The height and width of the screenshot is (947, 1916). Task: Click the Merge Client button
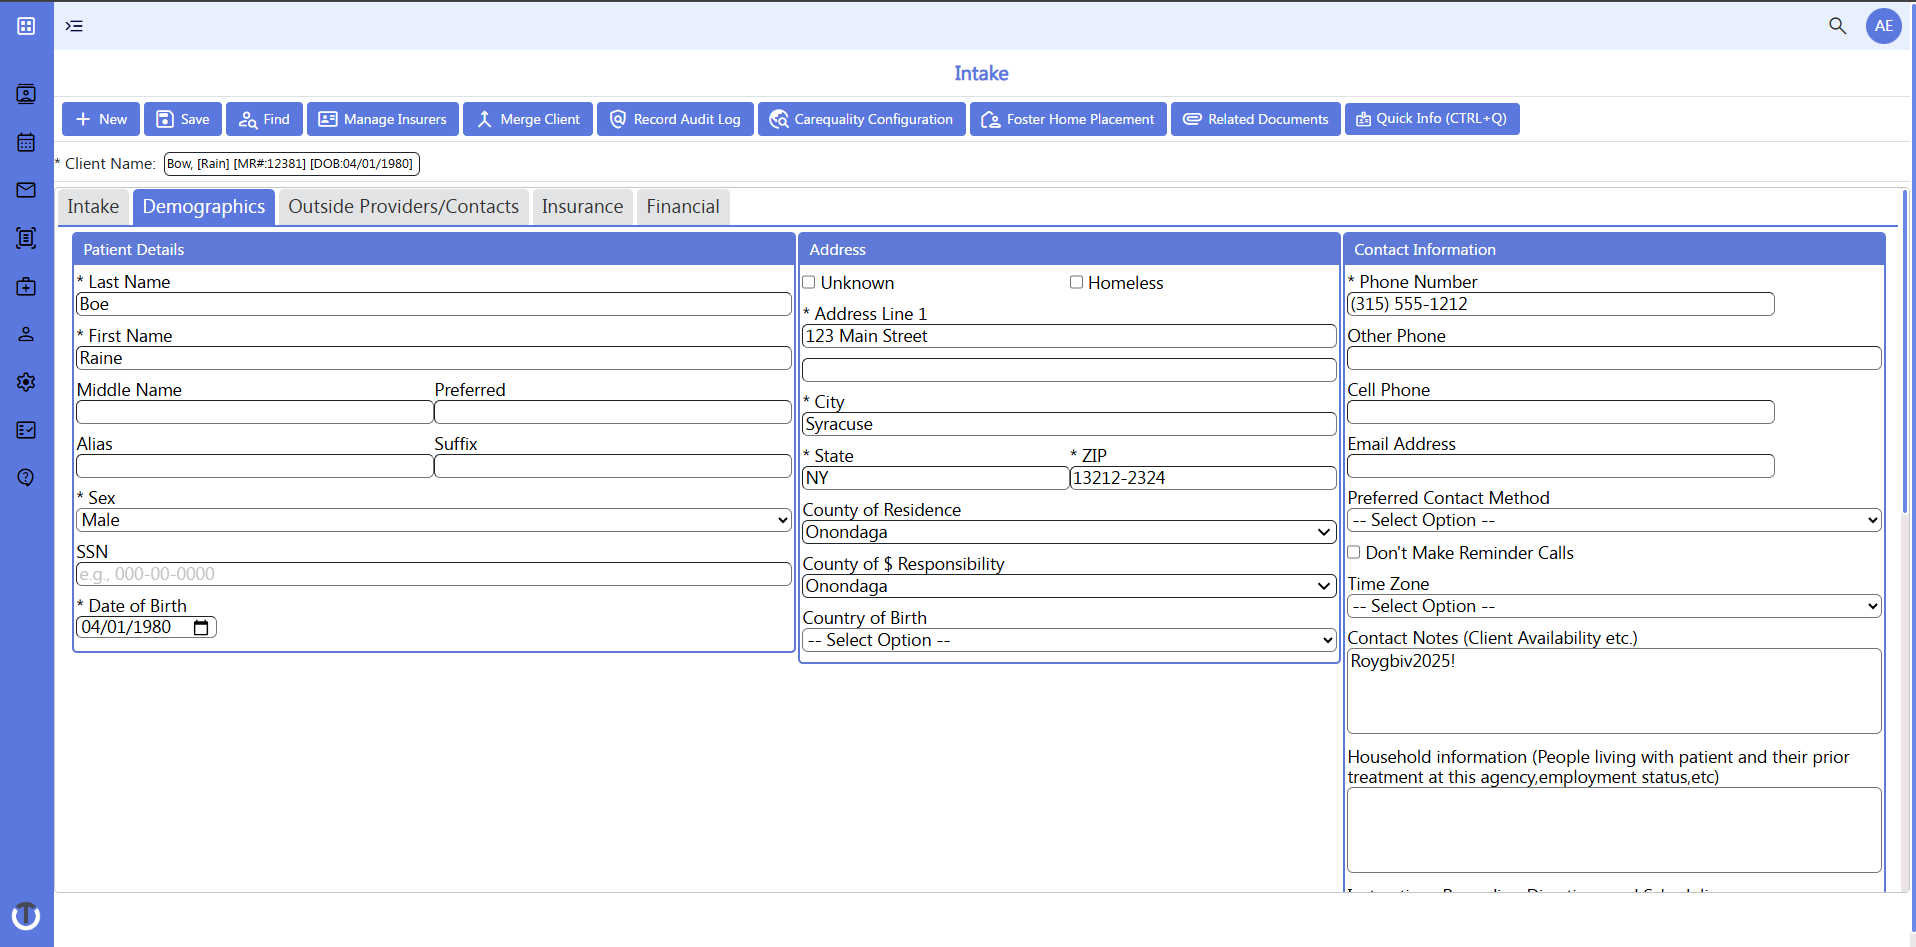(x=527, y=118)
